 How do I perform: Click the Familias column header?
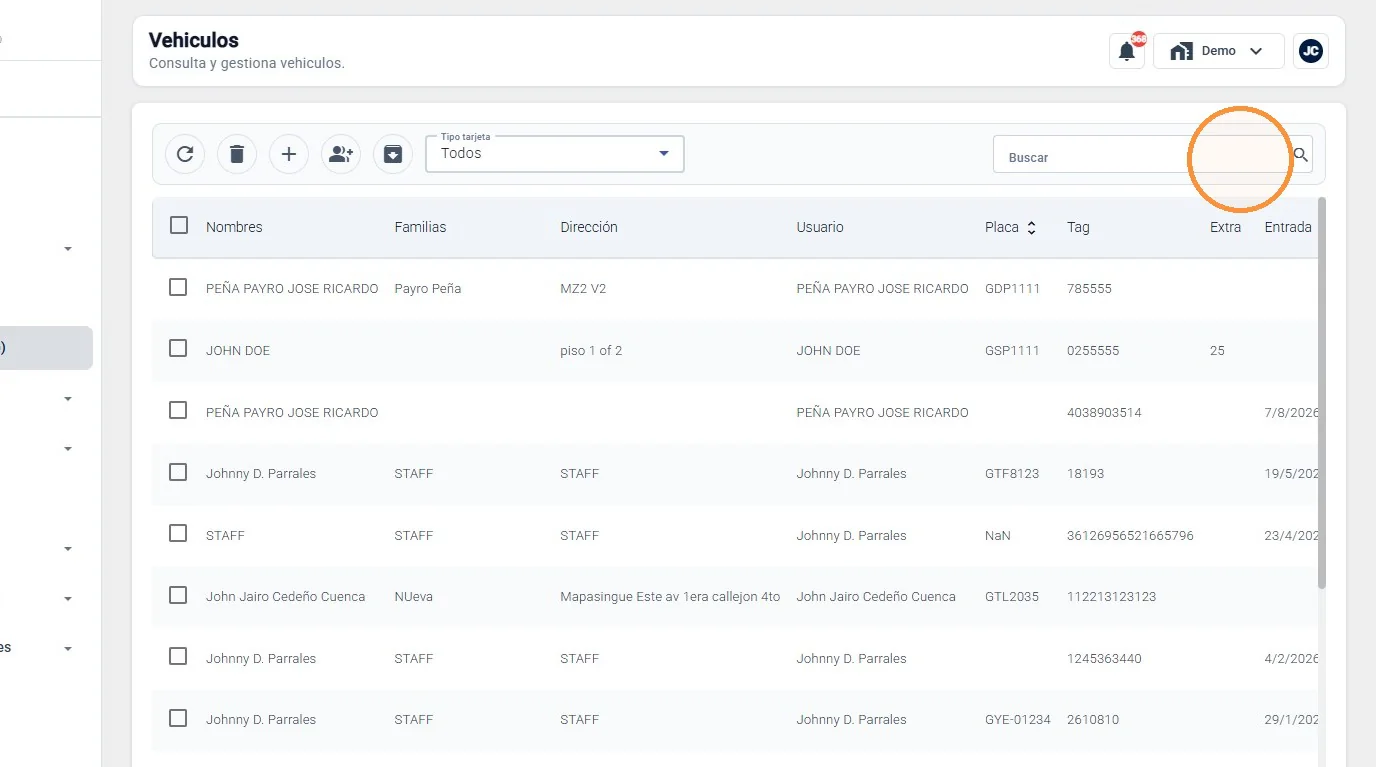[x=420, y=227]
